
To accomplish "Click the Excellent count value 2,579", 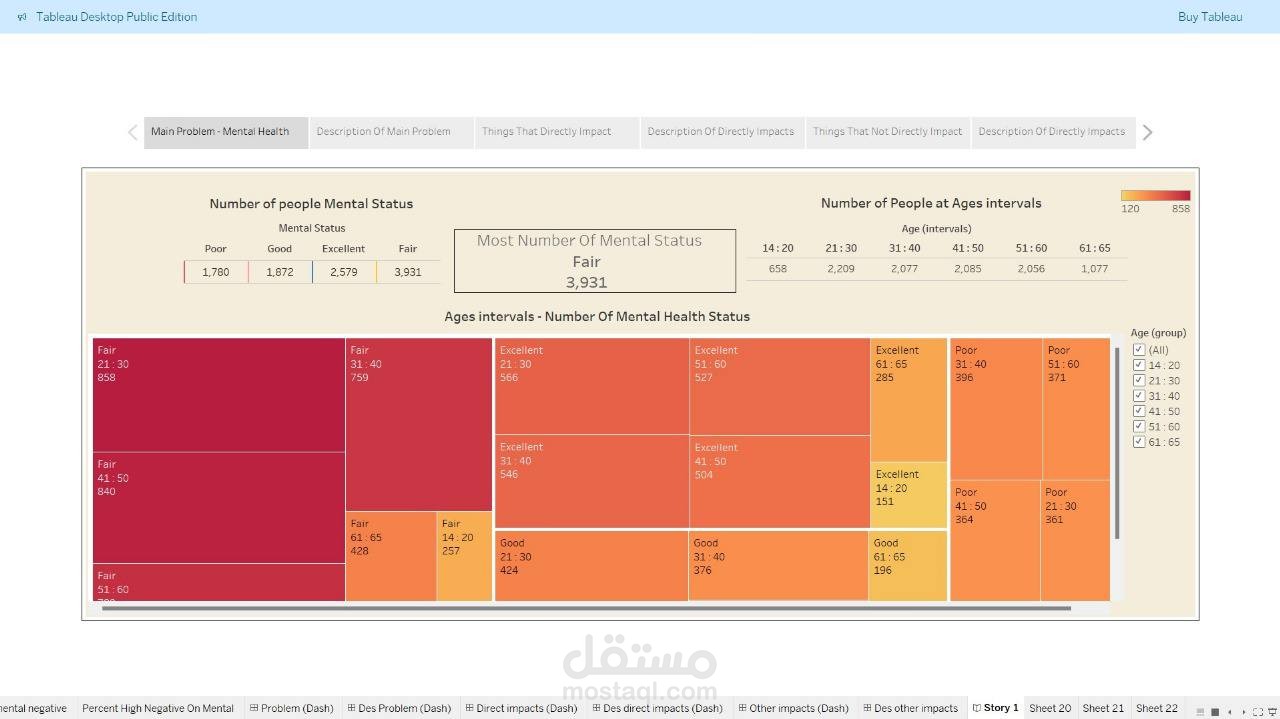I will tap(343, 272).
